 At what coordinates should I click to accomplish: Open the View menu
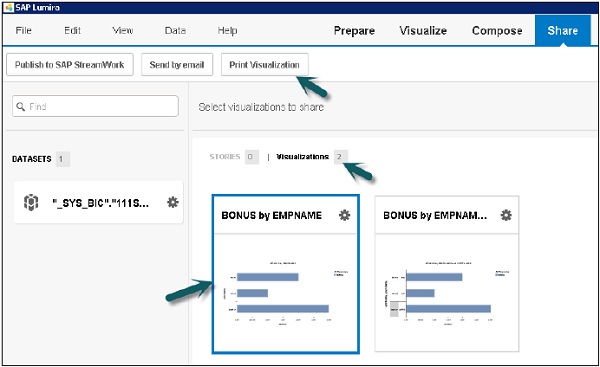click(122, 30)
